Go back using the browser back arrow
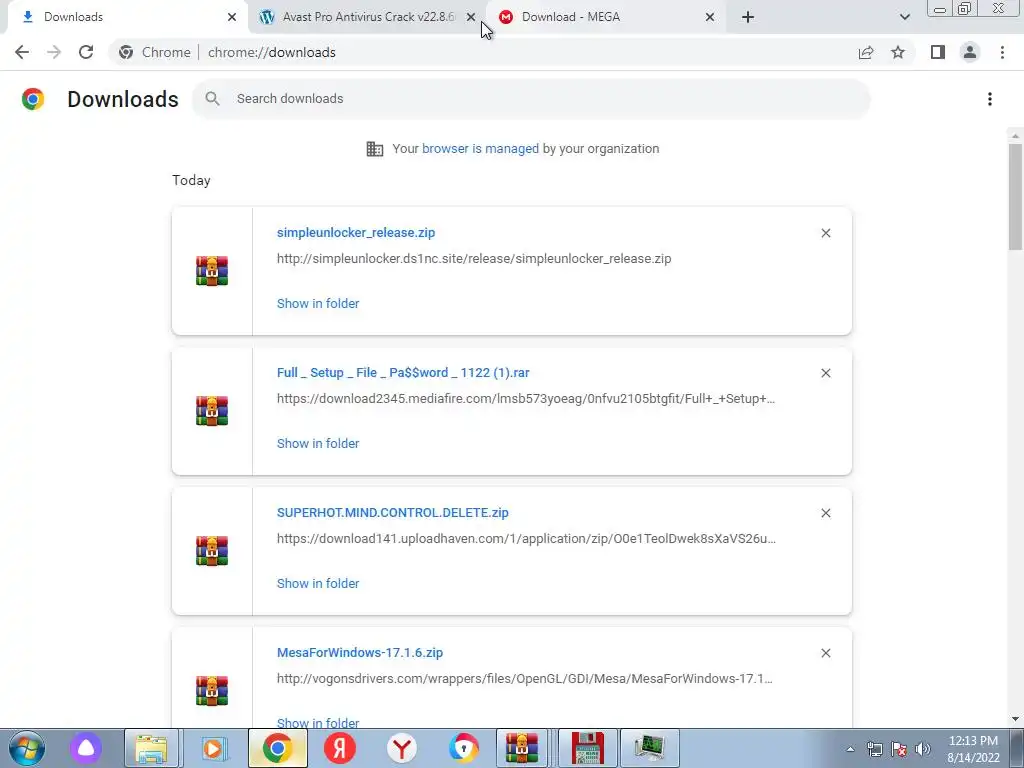 tap(22, 52)
